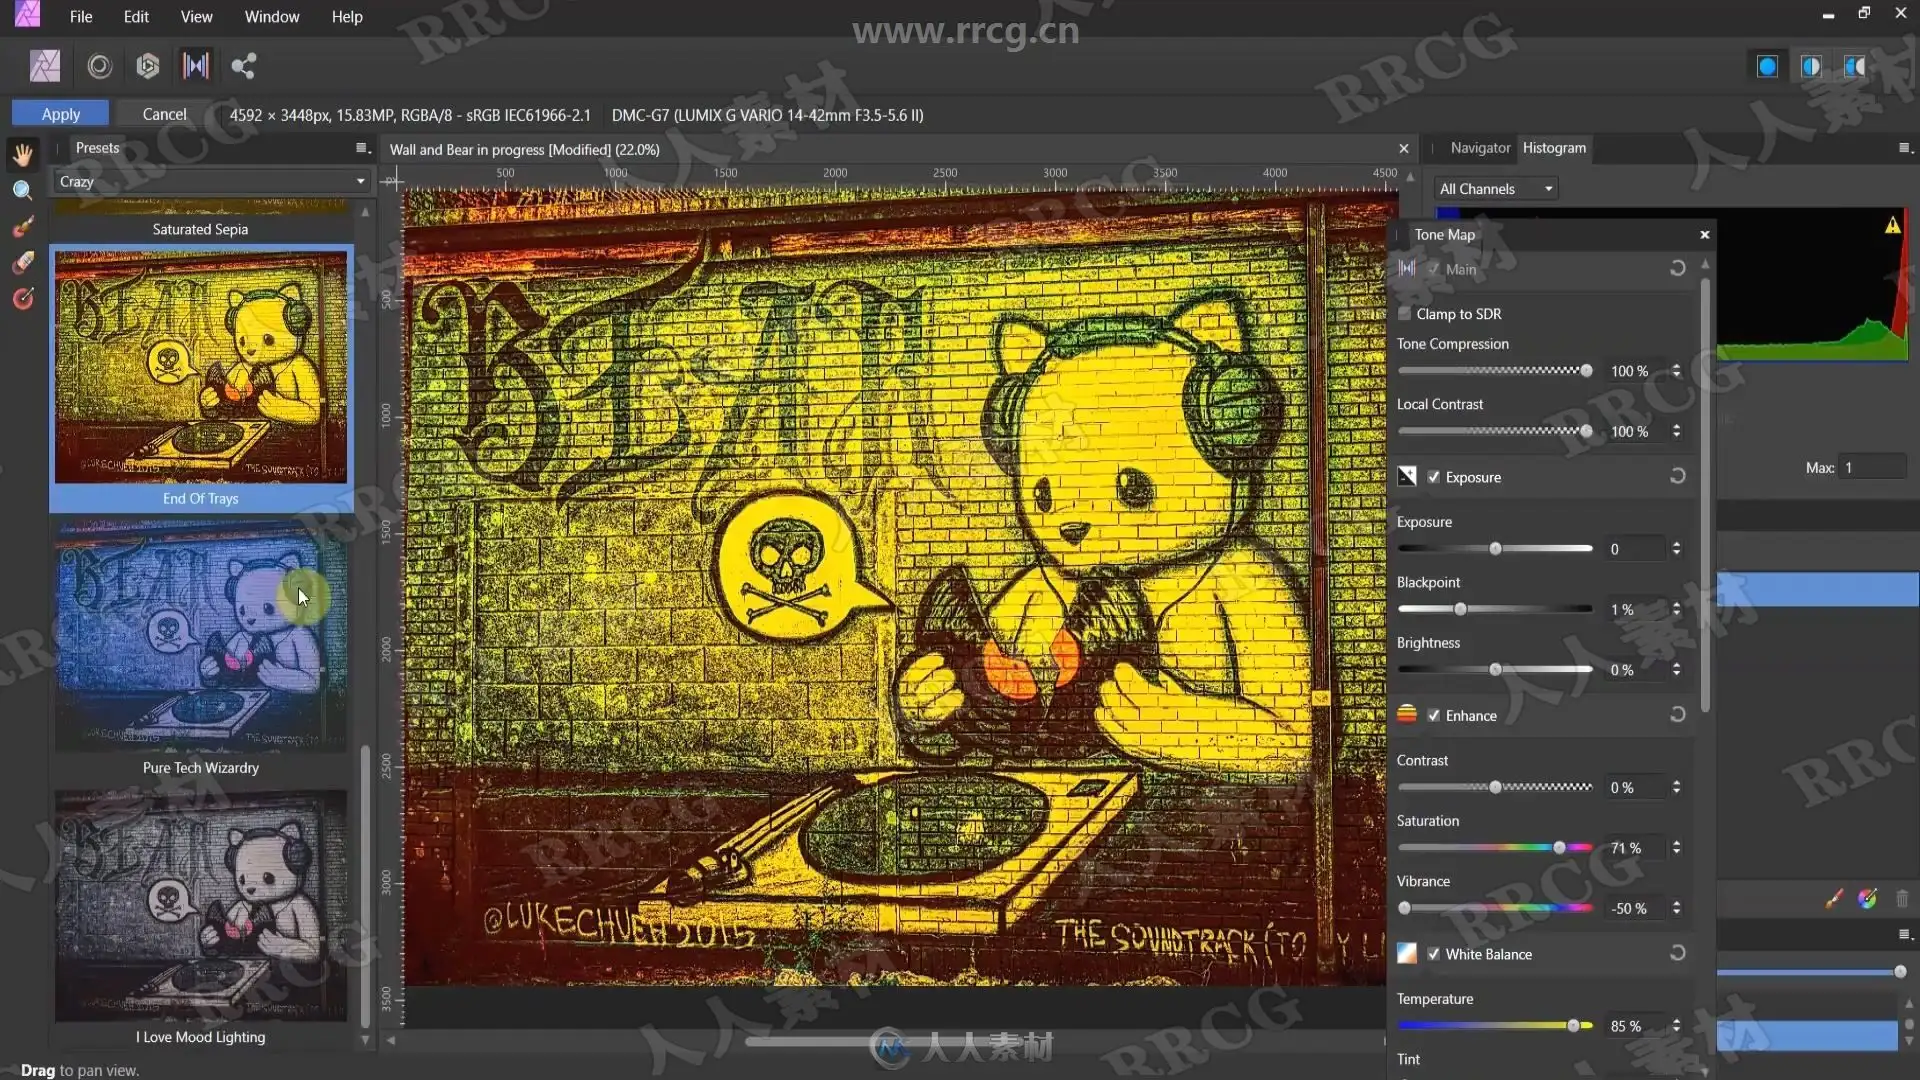1920x1080 pixels.
Task: Uncheck the White Balance checkbox
Action: coord(1434,954)
